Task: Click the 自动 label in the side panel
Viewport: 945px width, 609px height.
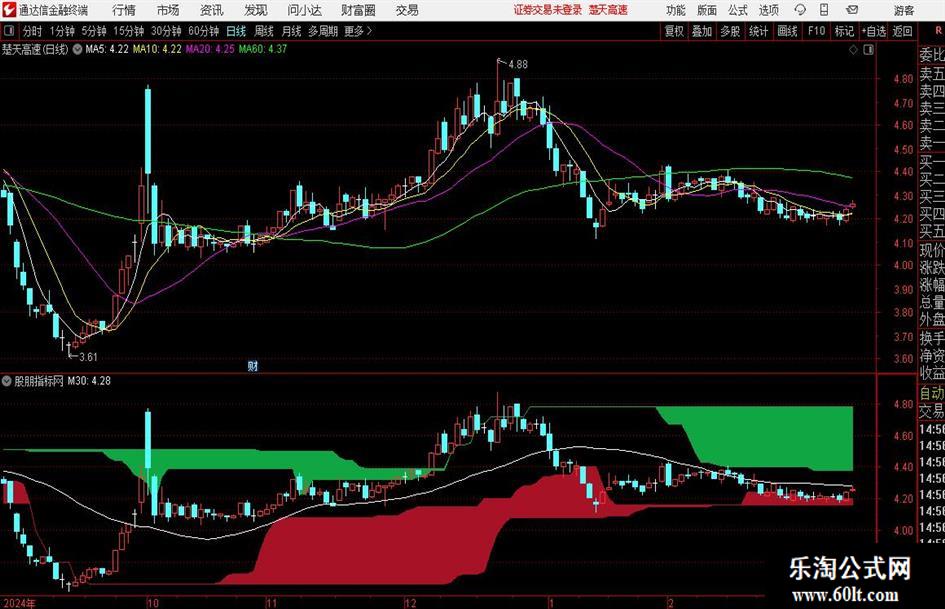Action: [x=932, y=393]
